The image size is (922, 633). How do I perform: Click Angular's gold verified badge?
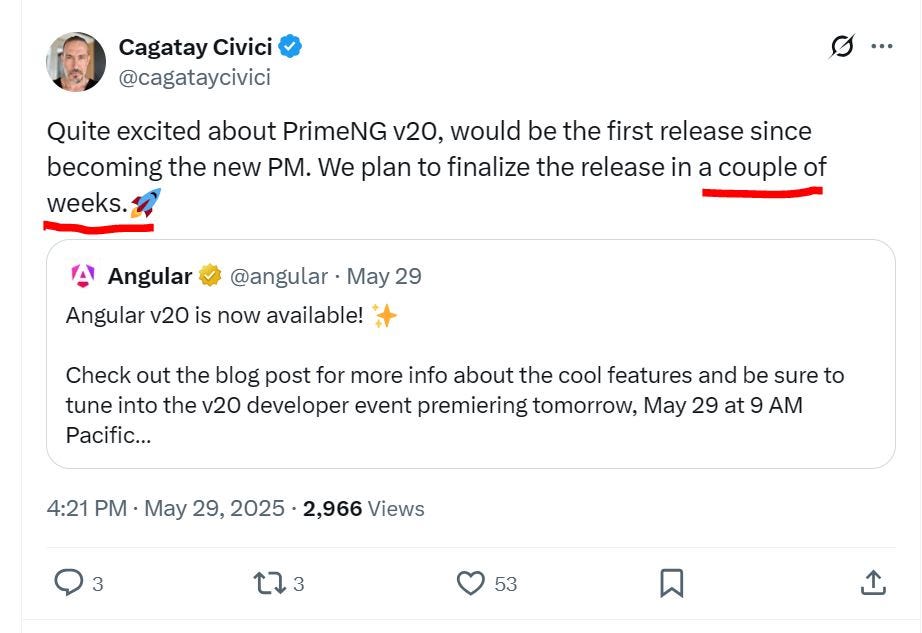[x=210, y=275]
